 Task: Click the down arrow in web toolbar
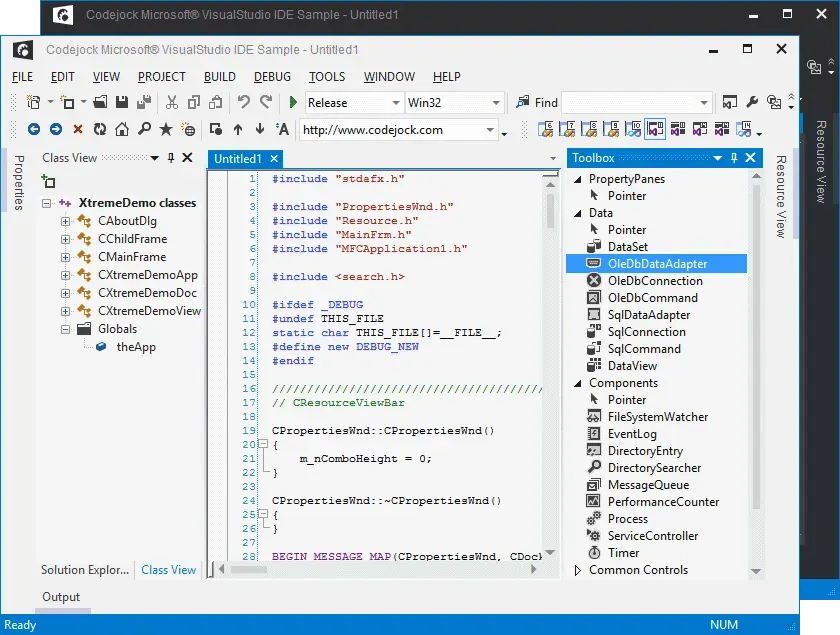pyautogui.click(x=260, y=129)
